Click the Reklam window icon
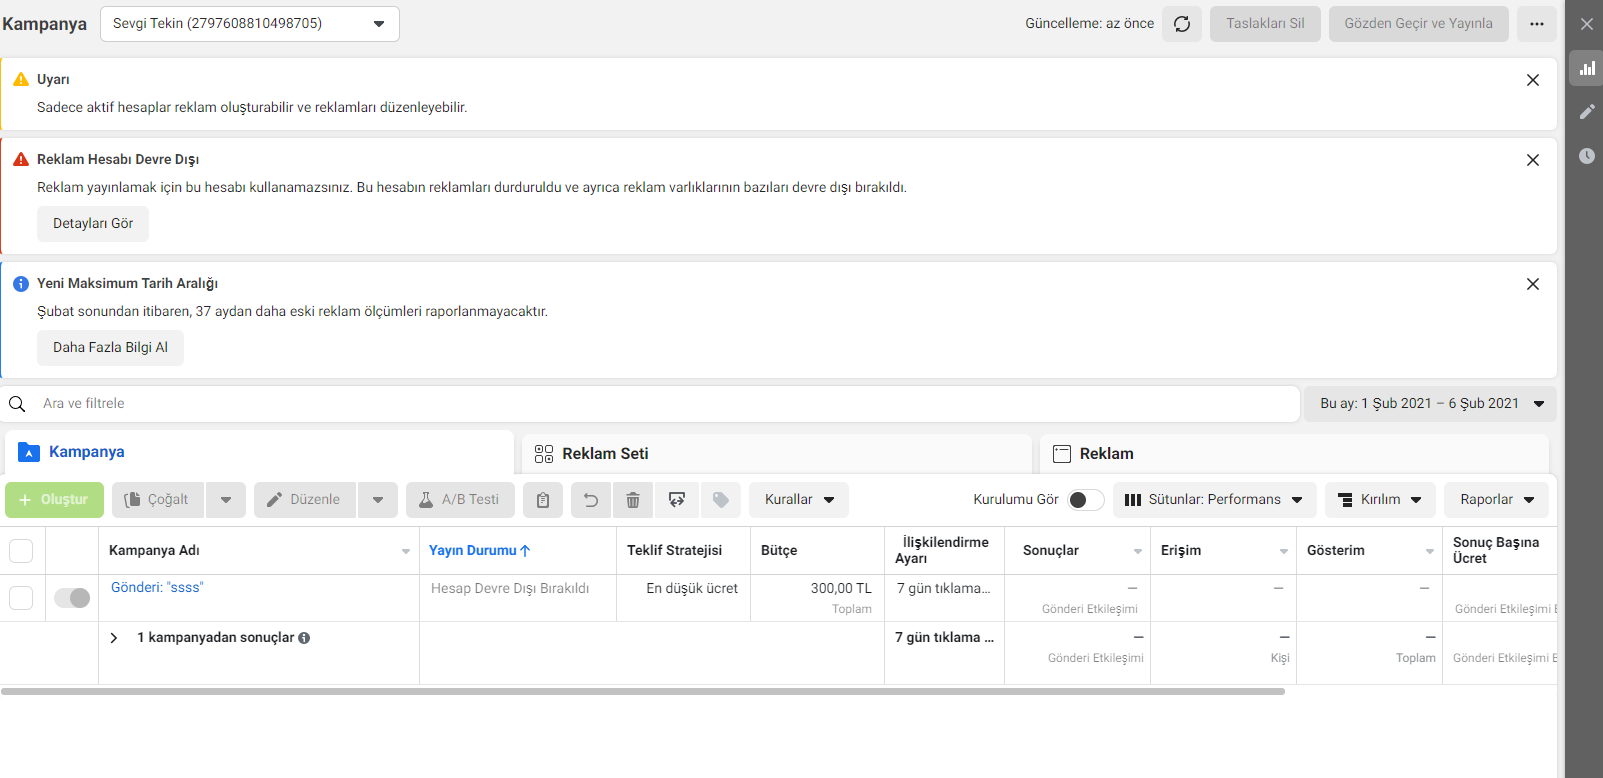The image size is (1603, 778). tap(1062, 454)
